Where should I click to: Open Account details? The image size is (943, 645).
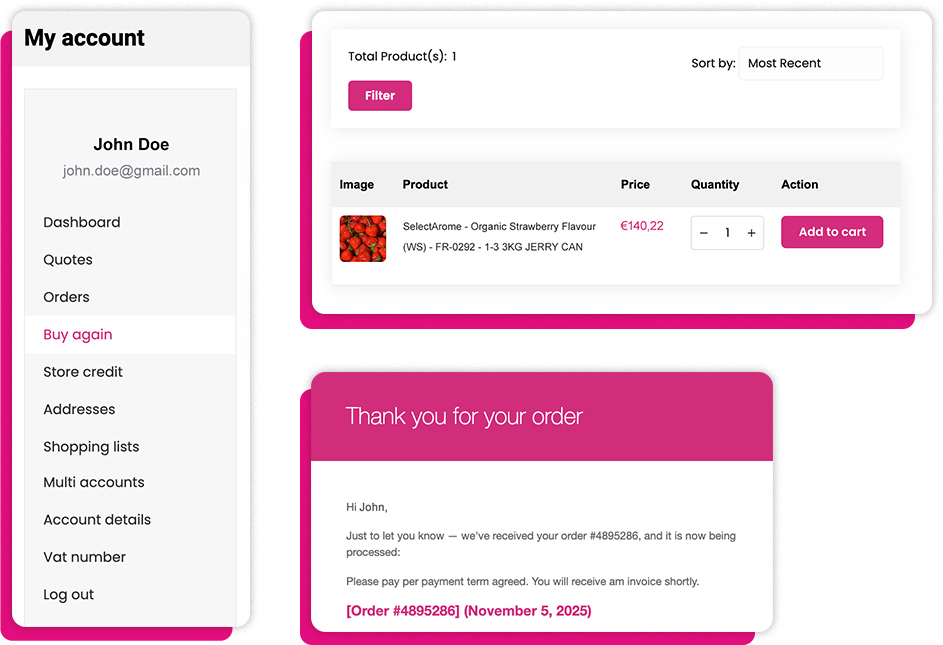[97, 519]
